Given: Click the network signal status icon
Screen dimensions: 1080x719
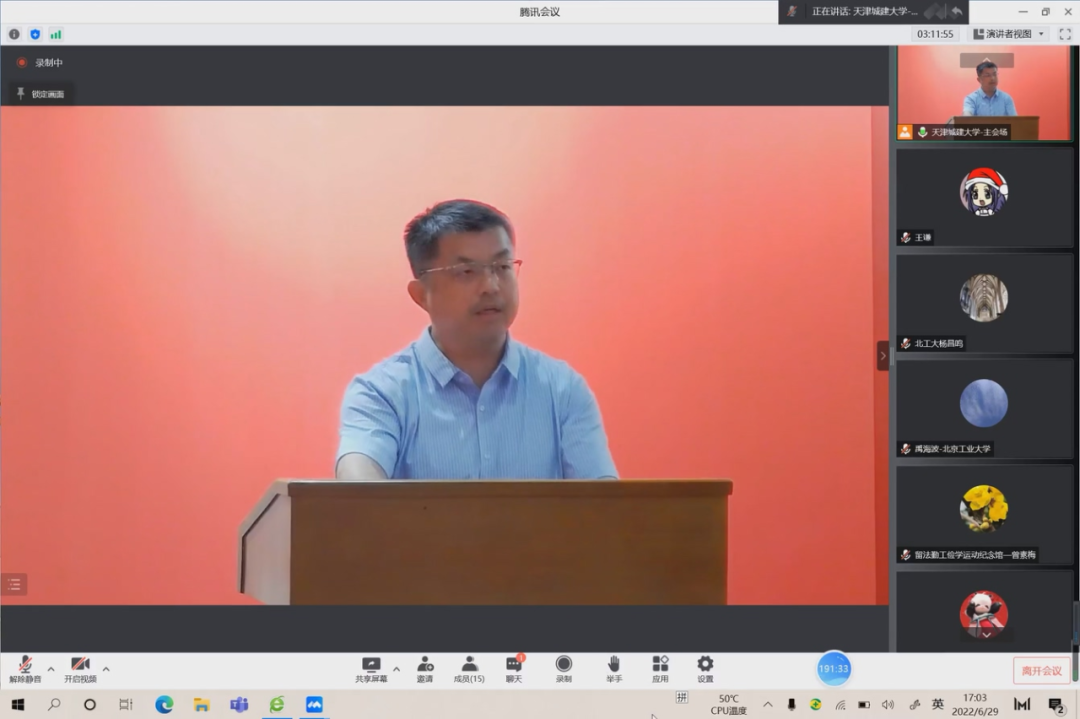Looking at the screenshot, I should pyautogui.click(x=56, y=34).
